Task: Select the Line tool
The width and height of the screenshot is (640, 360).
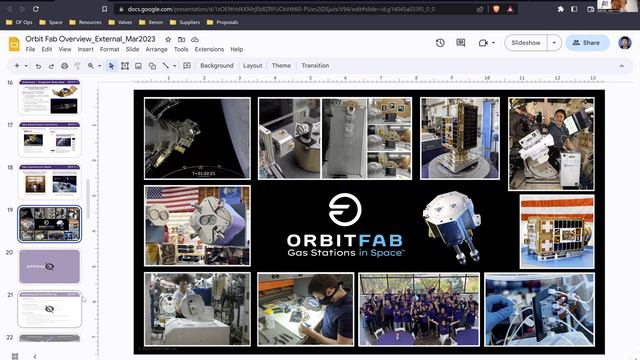Action: pyautogui.click(x=166, y=66)
